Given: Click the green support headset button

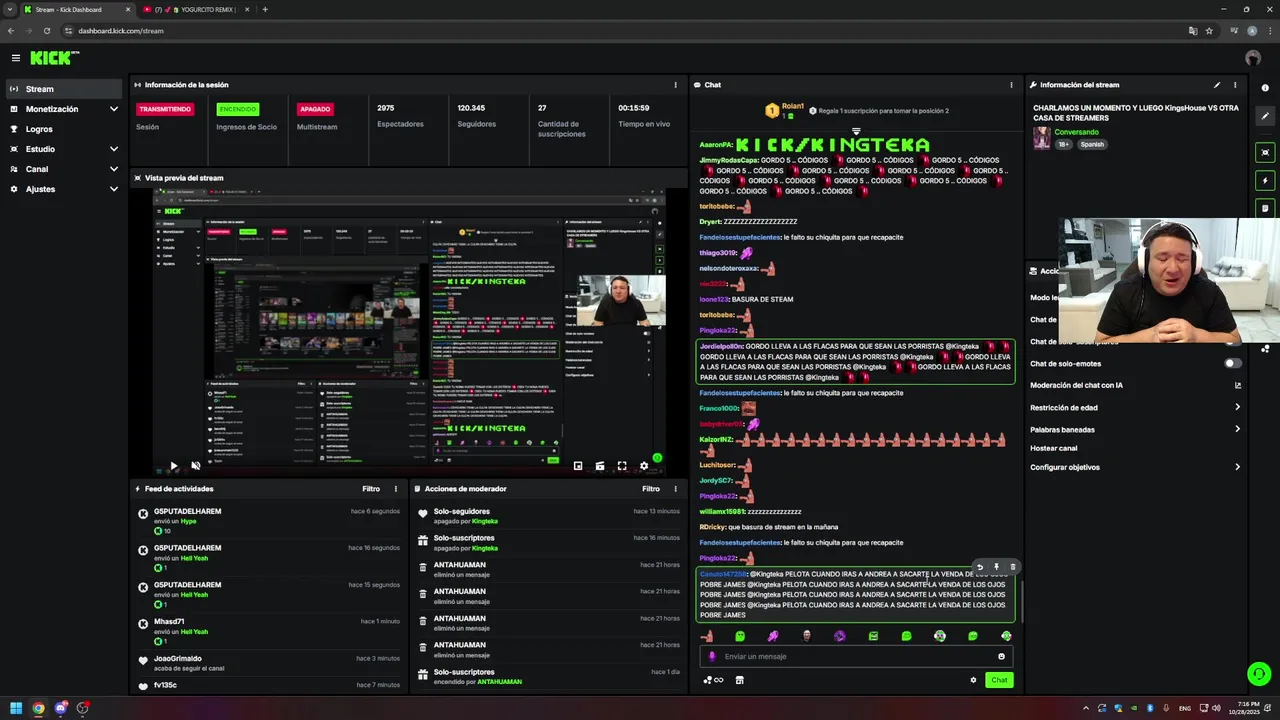Looking at the screenshot, I should coord(1259,674).
